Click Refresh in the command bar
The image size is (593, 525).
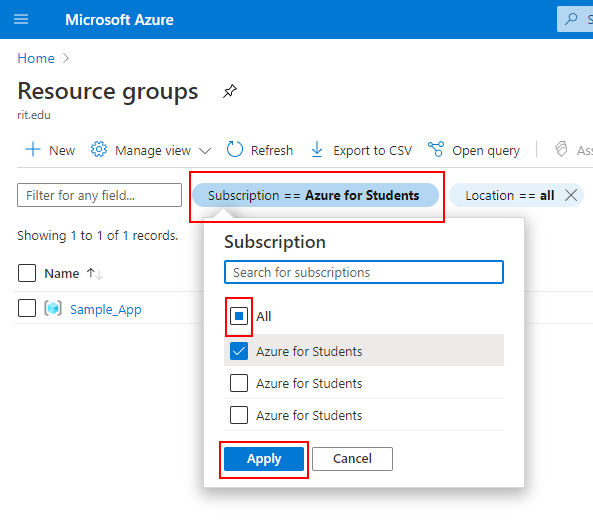pos(260,150)
